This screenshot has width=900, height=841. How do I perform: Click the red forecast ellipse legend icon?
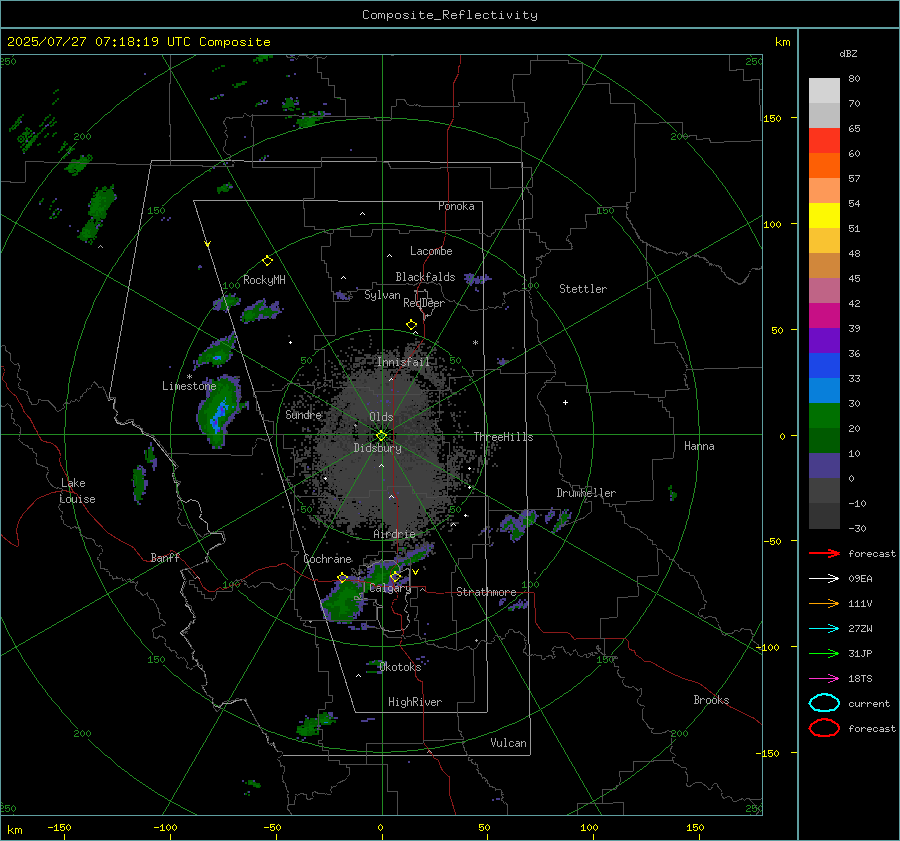coord(824,728)
